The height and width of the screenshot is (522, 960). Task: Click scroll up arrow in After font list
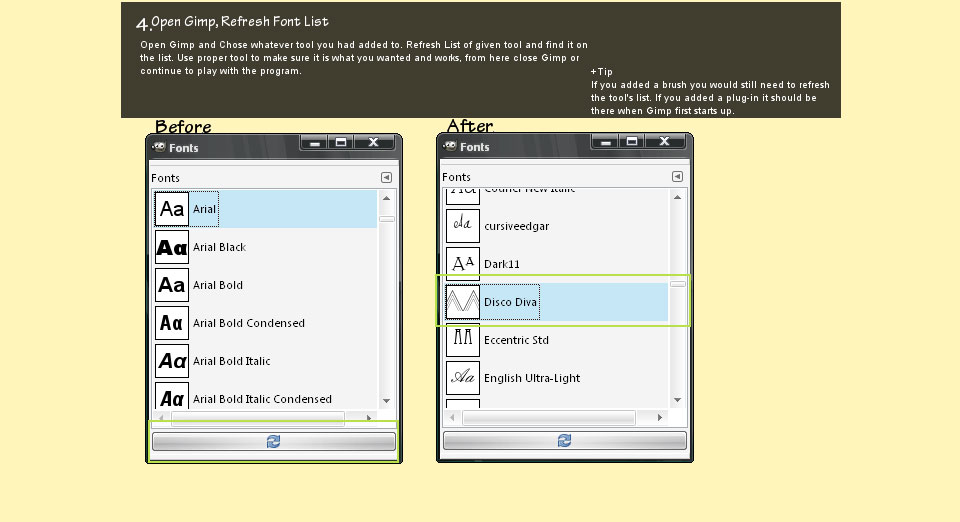[677, 197]
